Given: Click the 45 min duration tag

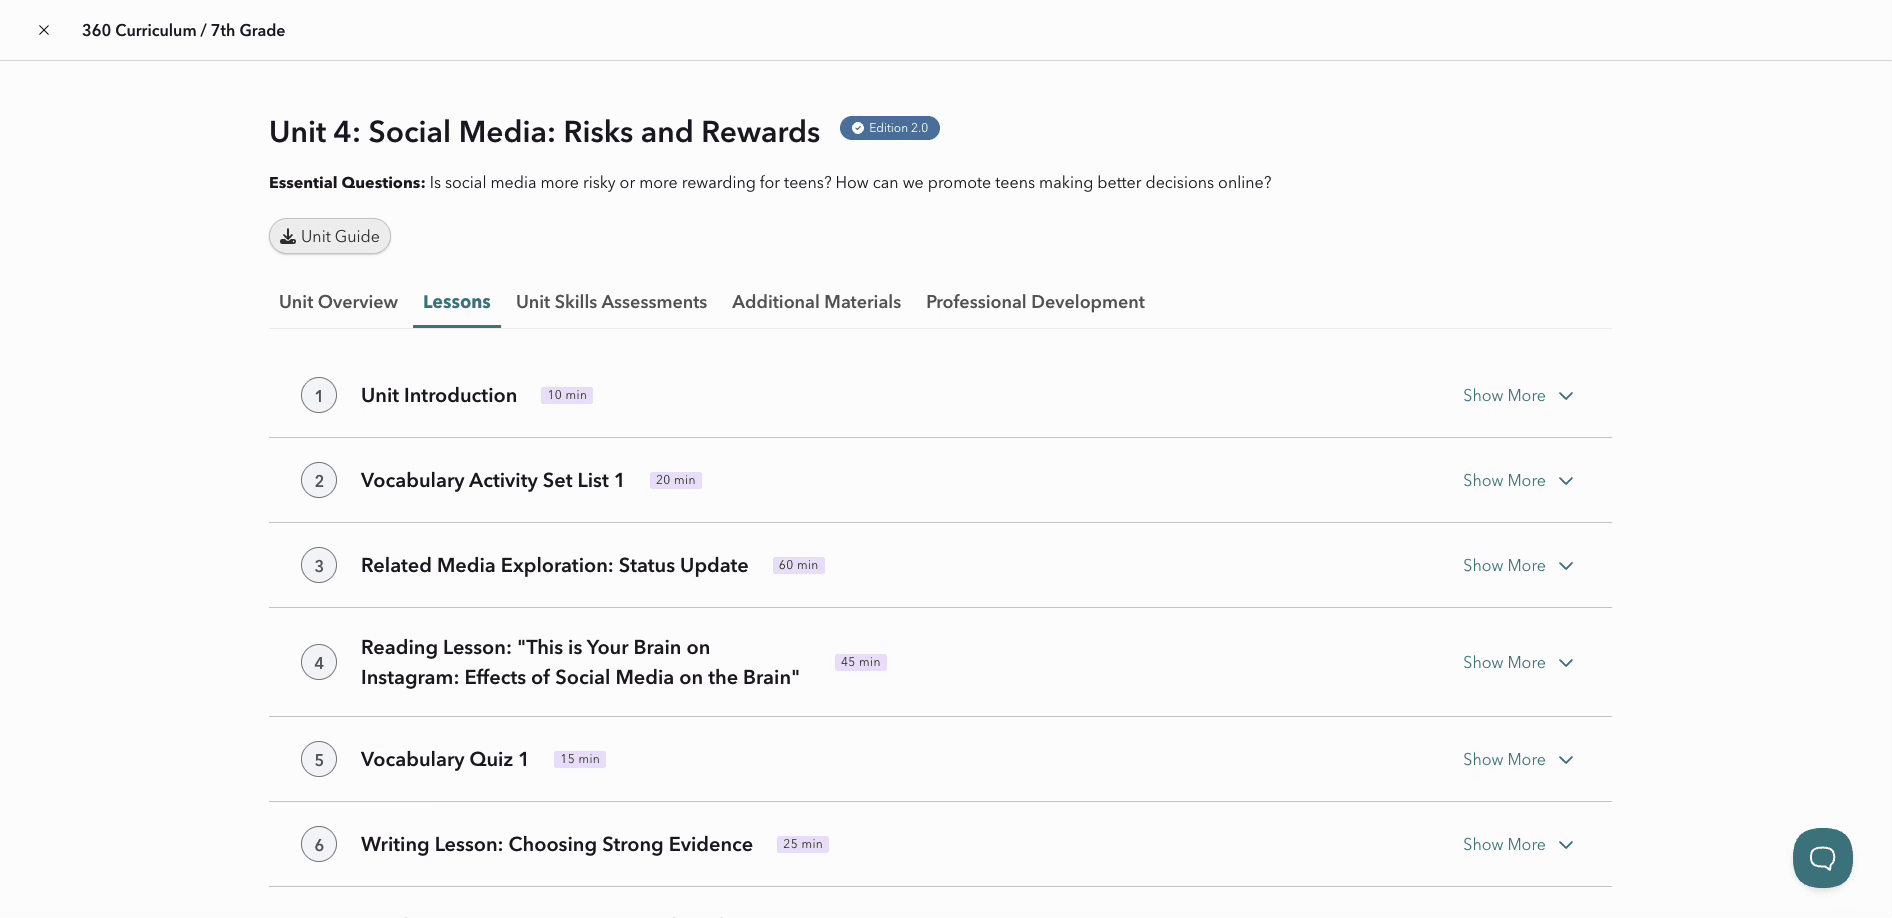Looking at the screenshot, I should [x=861, y=662].
